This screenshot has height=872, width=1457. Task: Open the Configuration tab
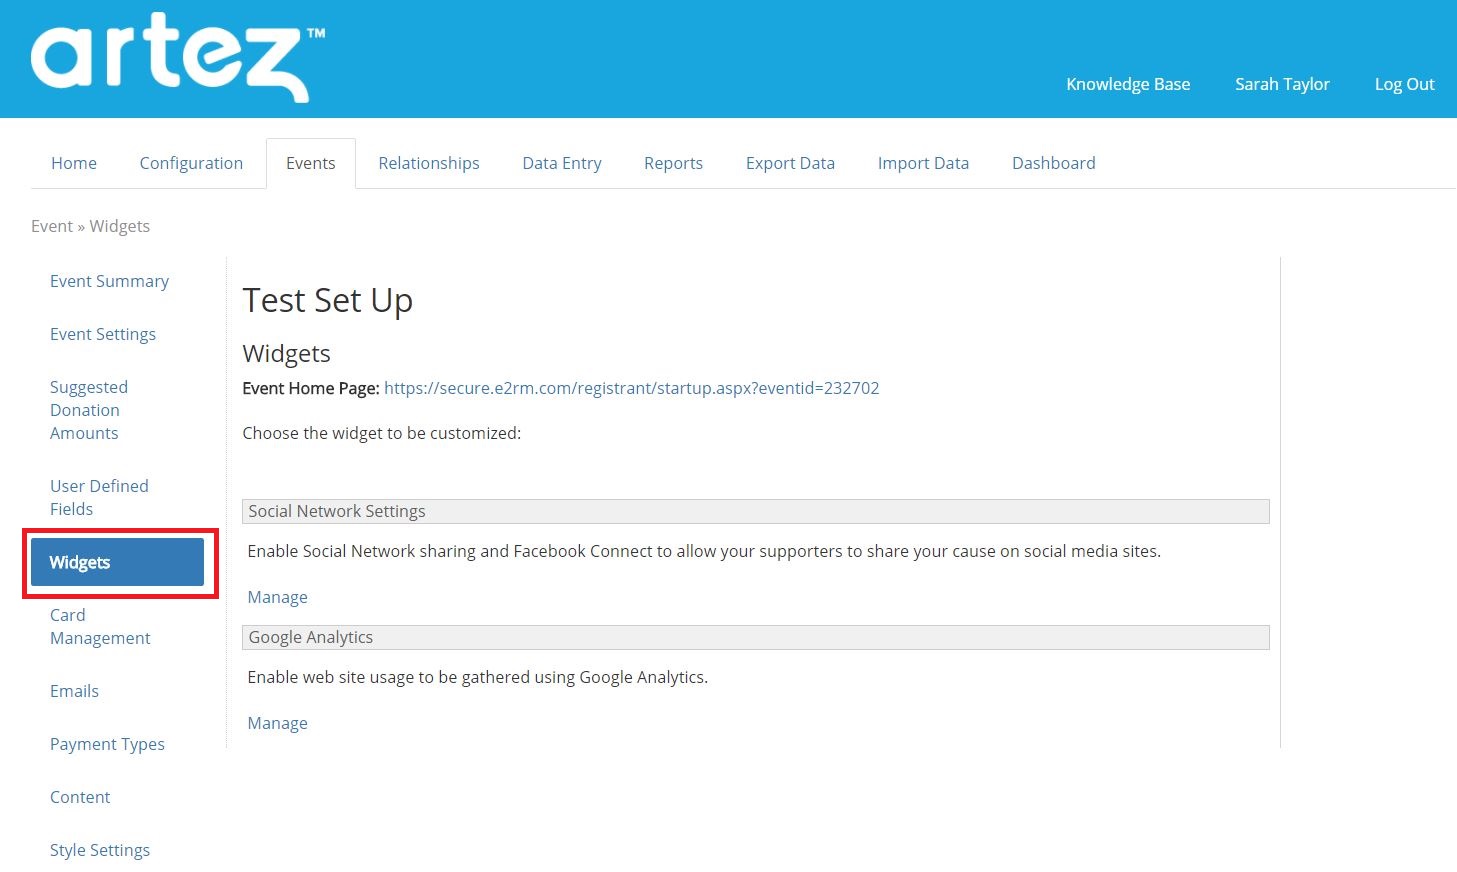(x=191, y=163)
